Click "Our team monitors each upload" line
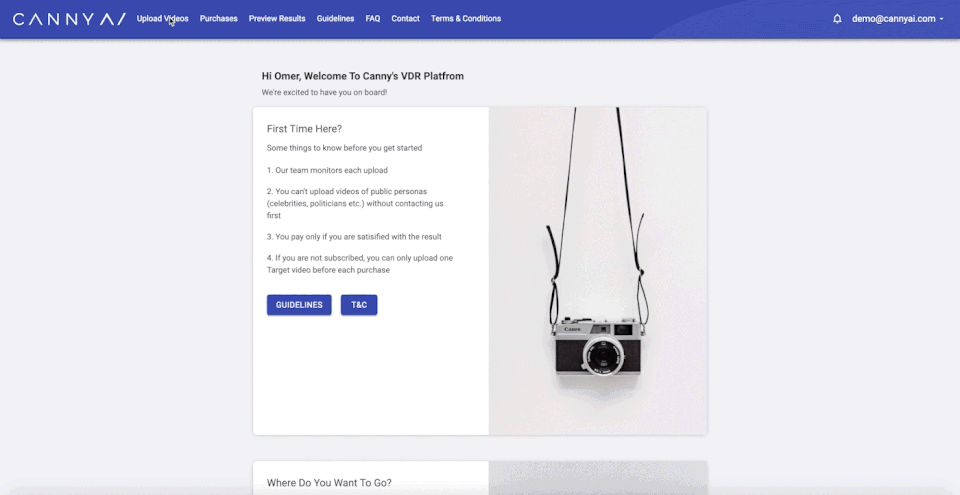The width and height of the screenshot is (960, 495). (327, 170)
